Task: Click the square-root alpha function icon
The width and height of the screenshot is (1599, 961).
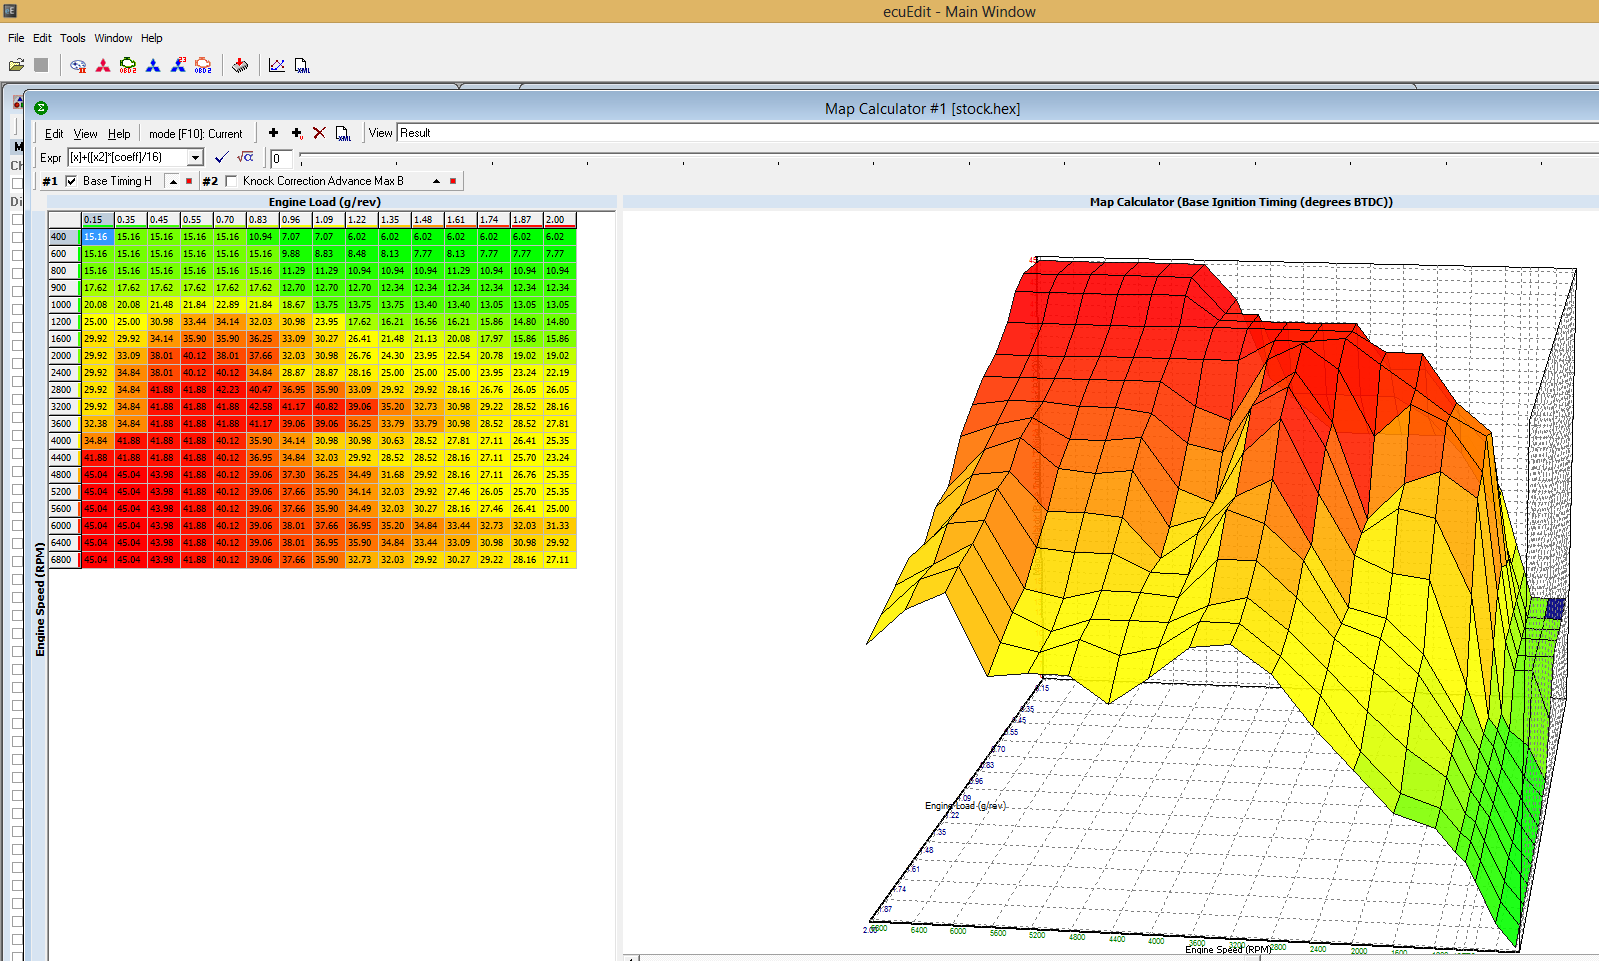Action: tap(246, 157)
